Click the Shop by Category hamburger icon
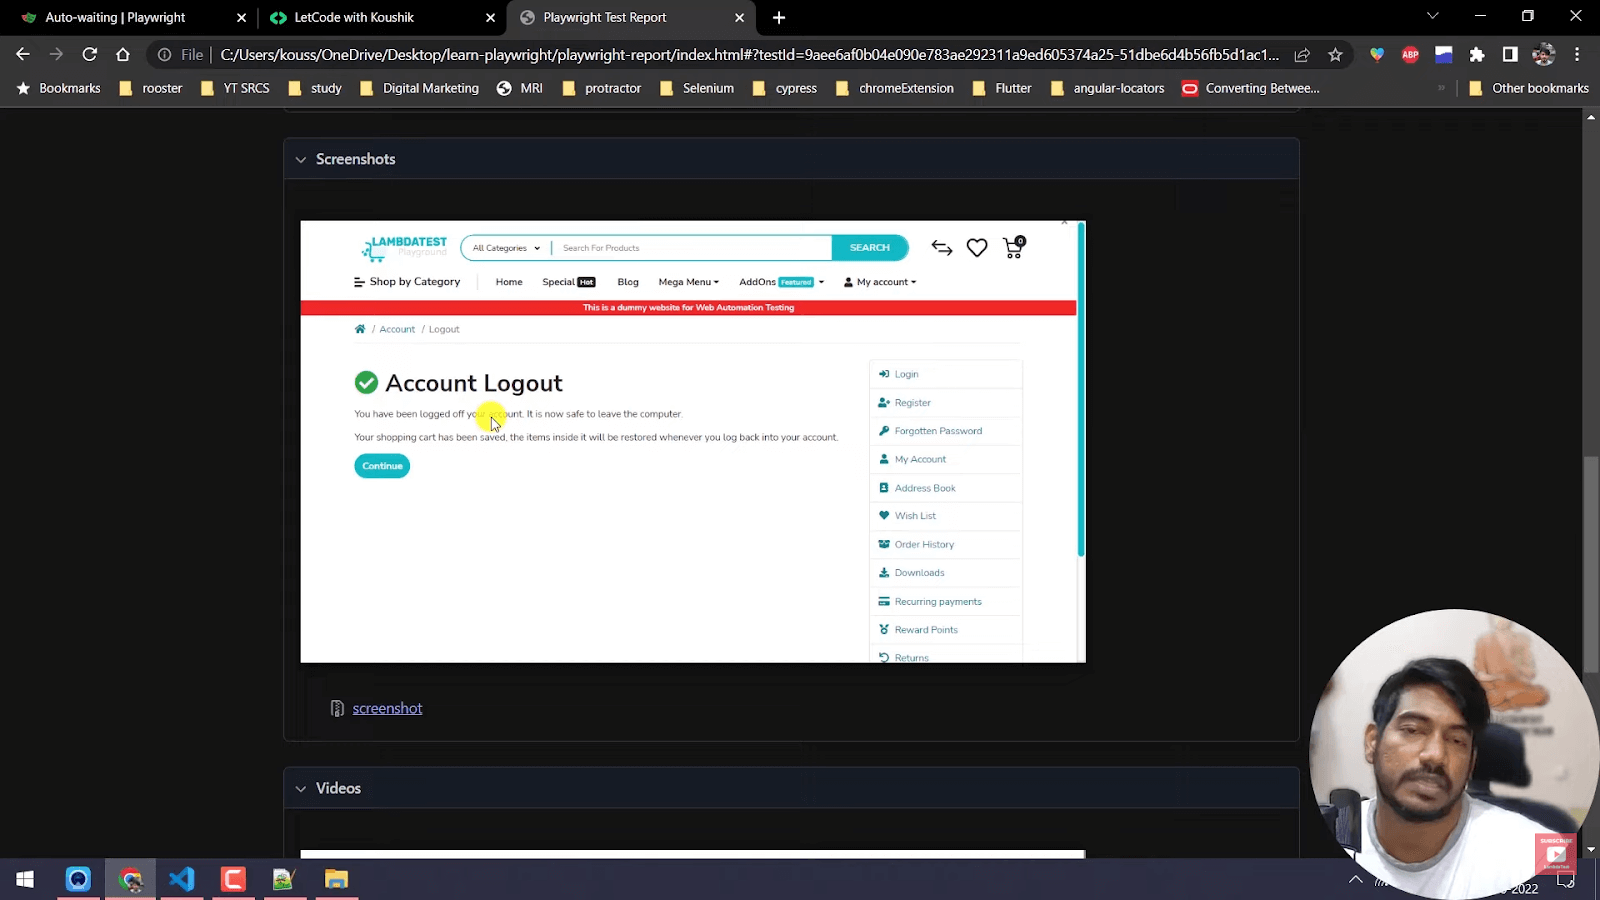The height and width of the screenshot is (900, 1600). coord(358,281)
